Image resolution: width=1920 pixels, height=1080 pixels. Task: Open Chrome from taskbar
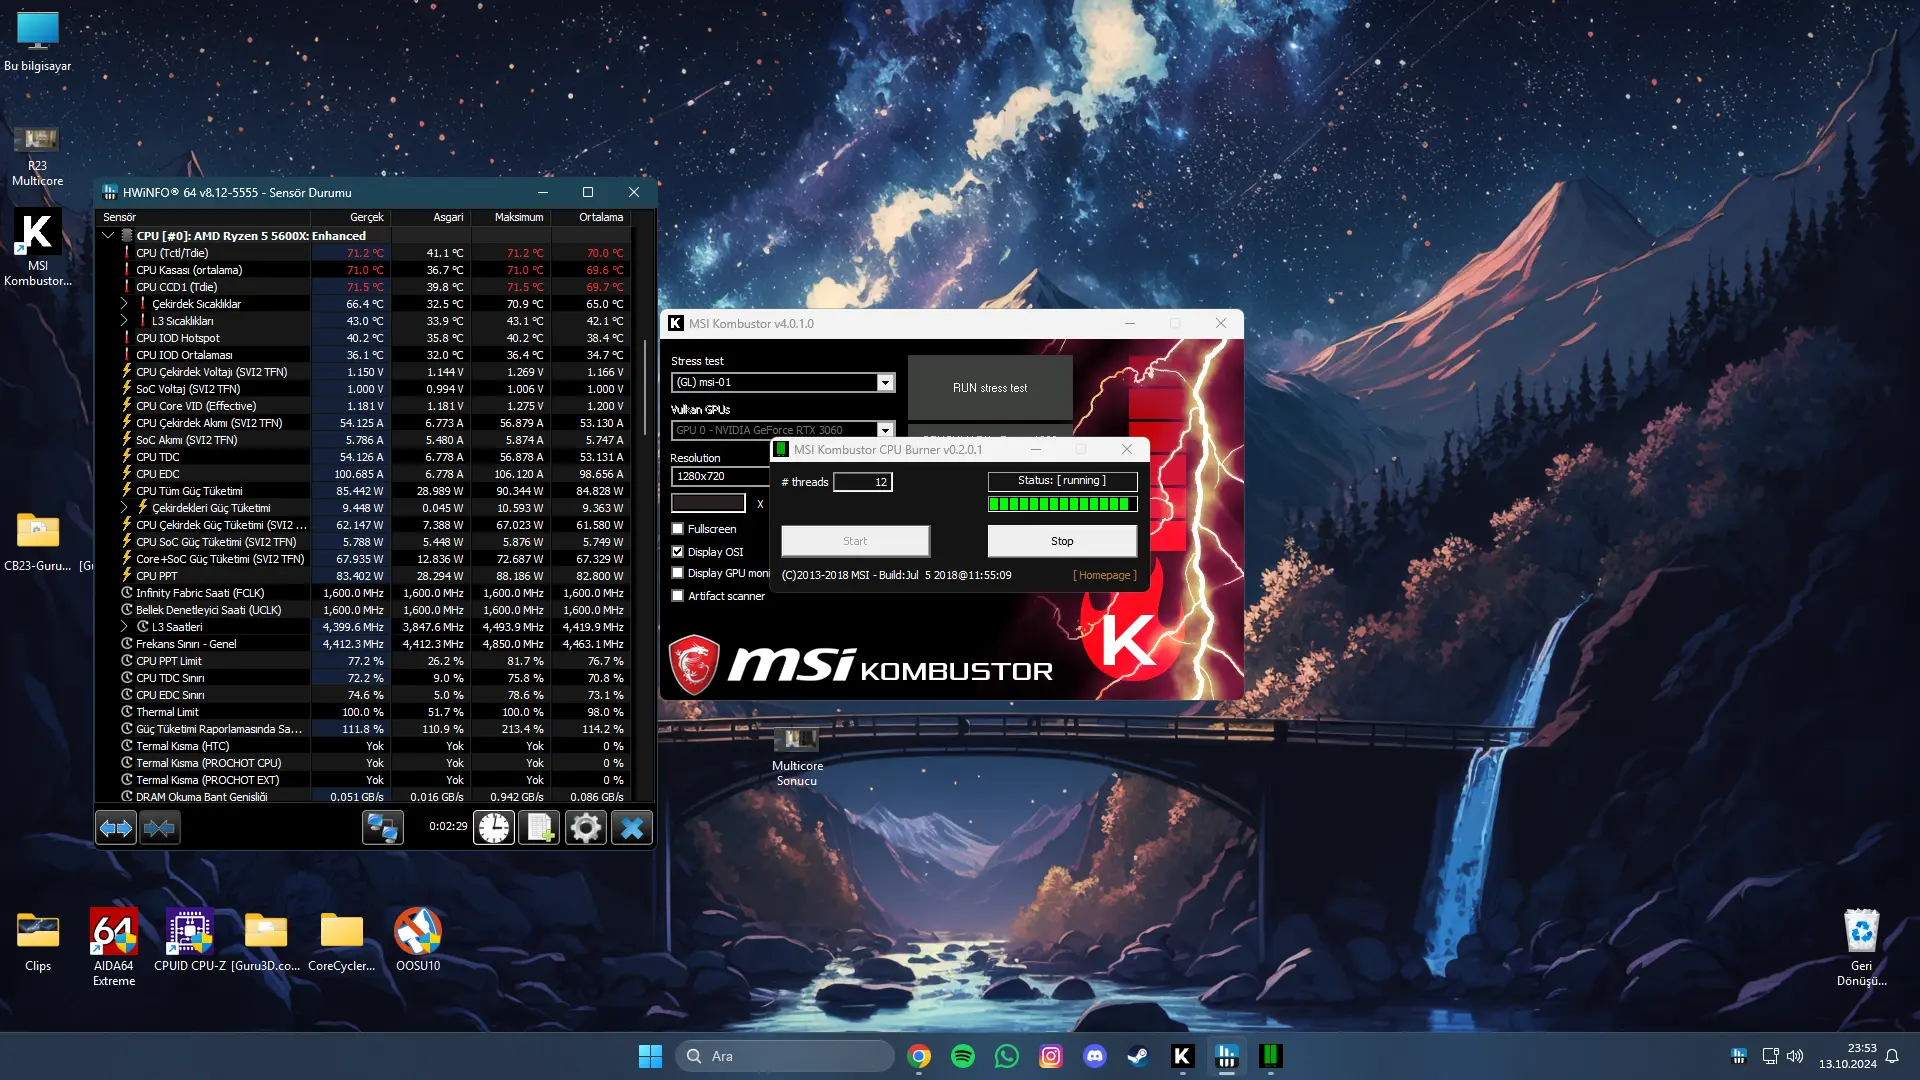pyautogui.click(x=919, y=1056)
